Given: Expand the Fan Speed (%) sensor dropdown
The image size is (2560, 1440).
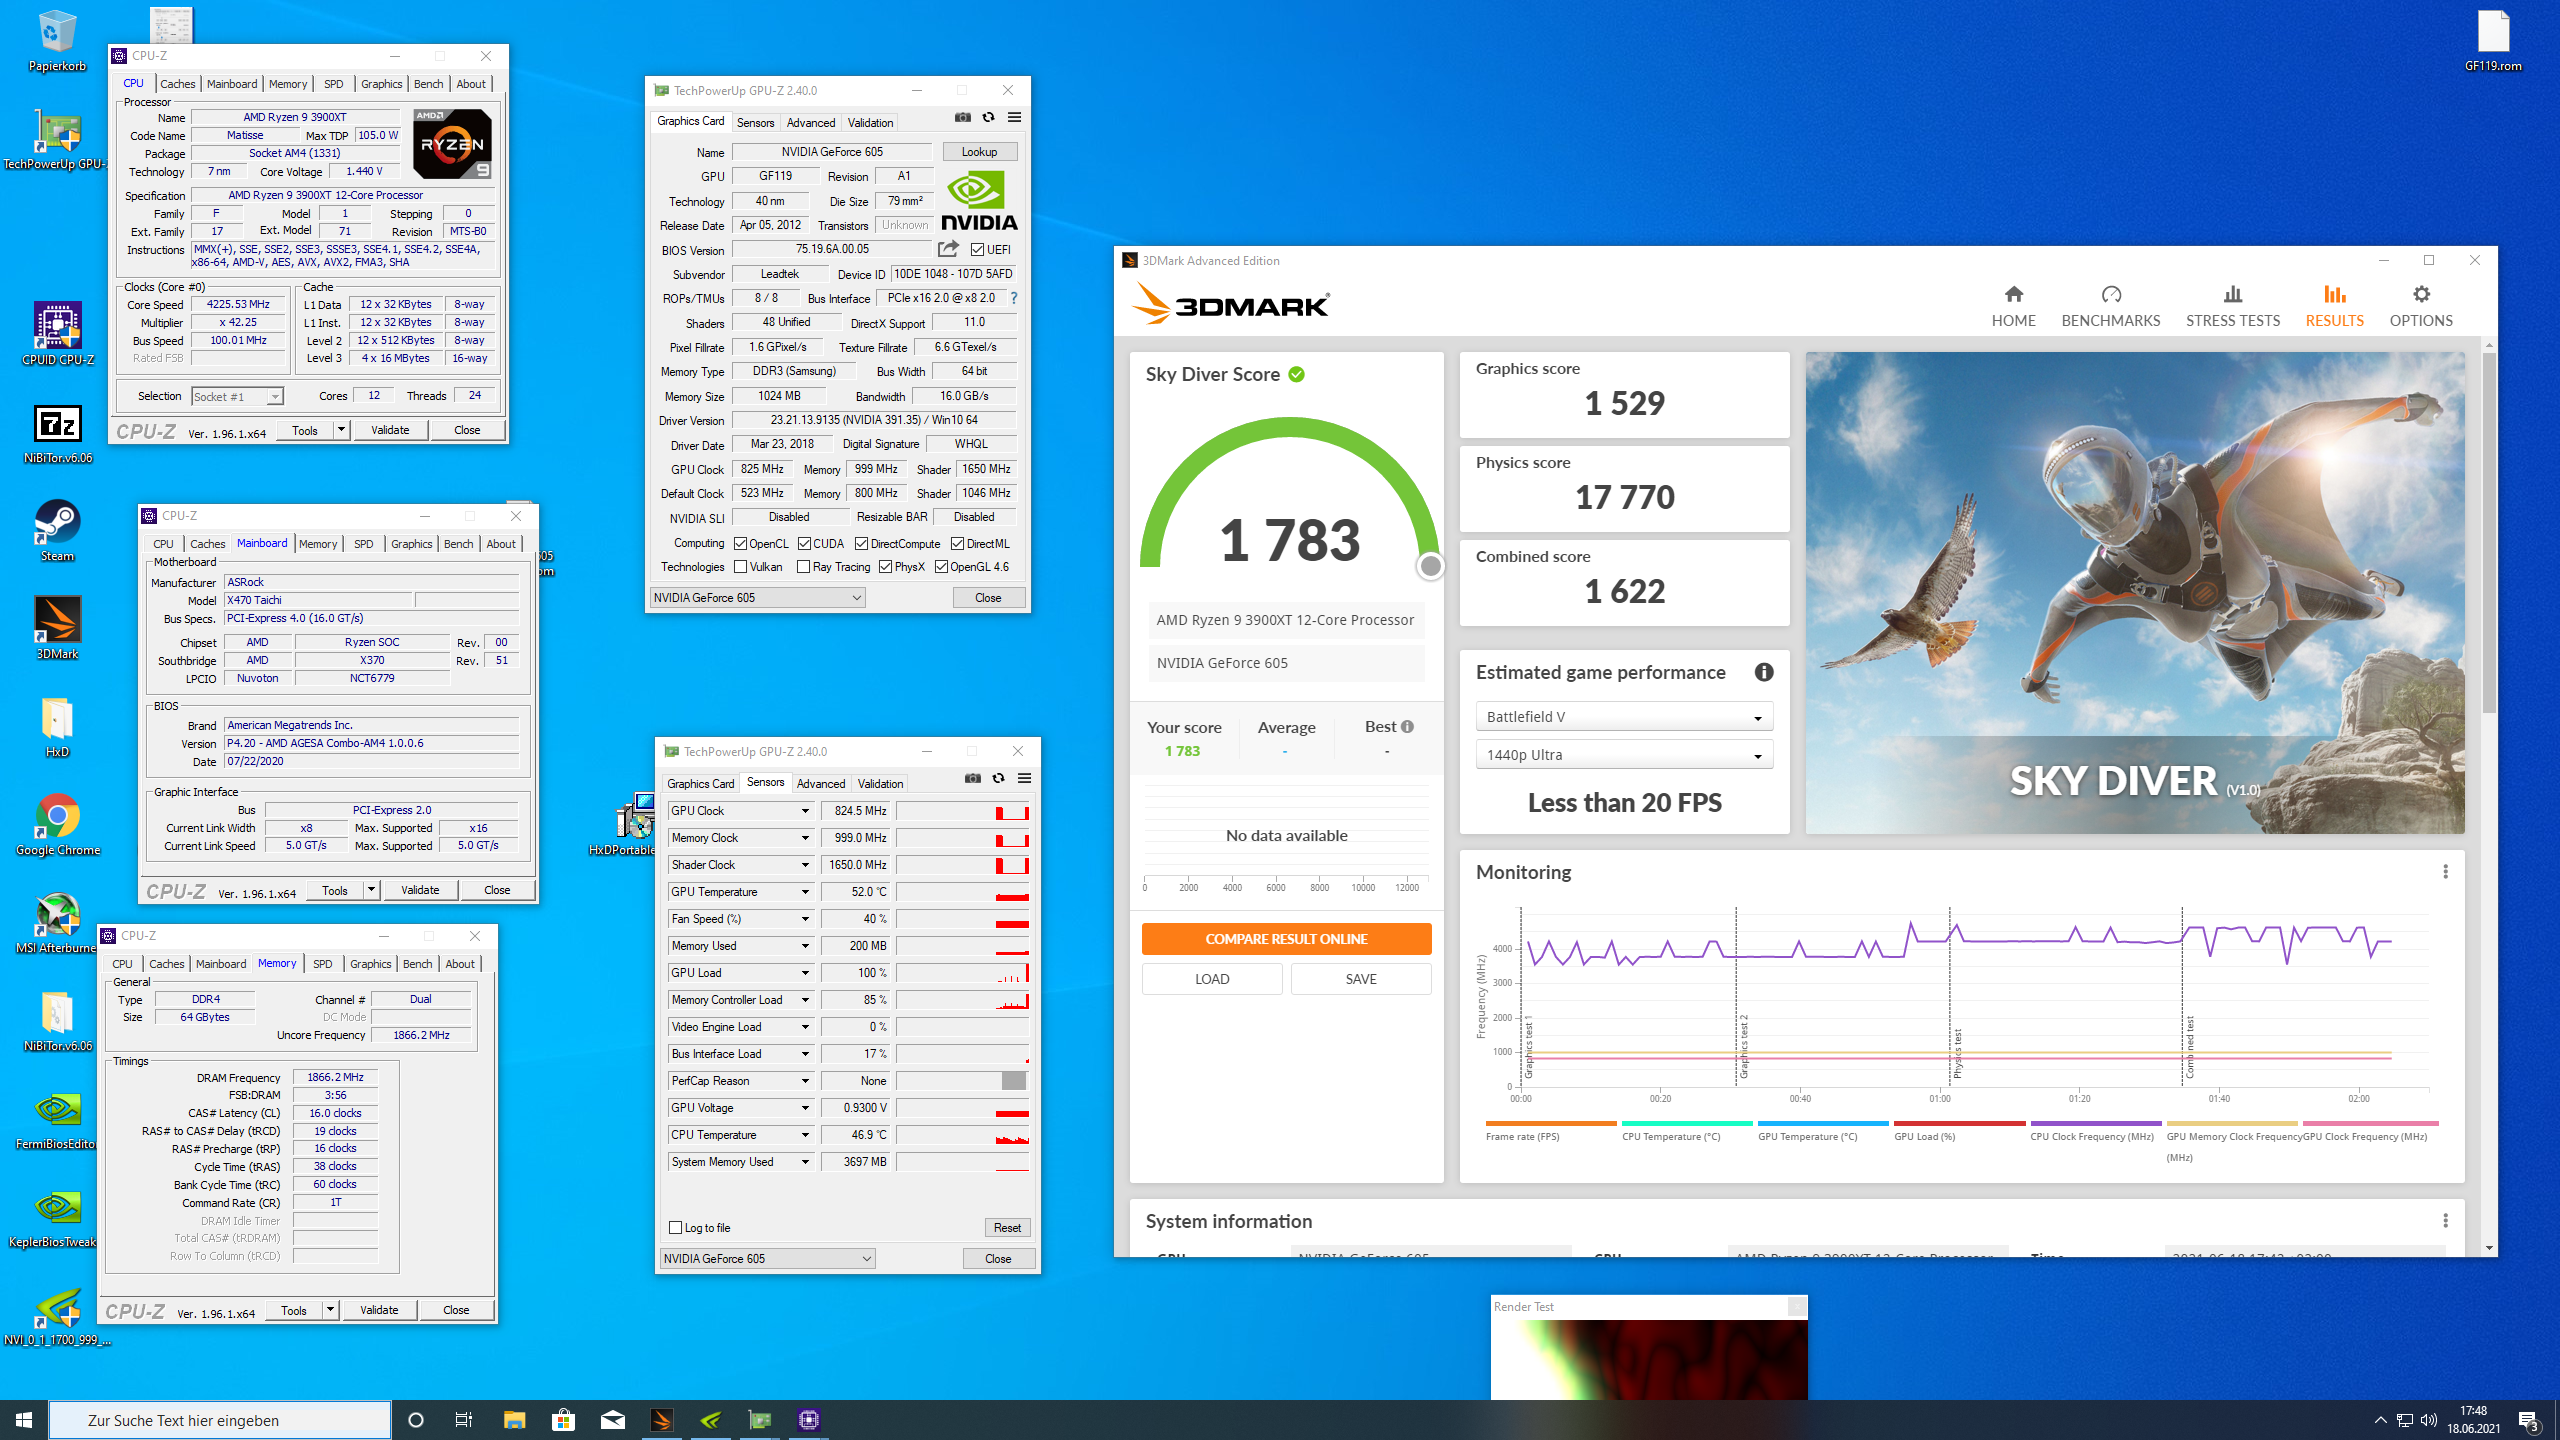Looking at the screenshot, I should click(x=804, y=919).
